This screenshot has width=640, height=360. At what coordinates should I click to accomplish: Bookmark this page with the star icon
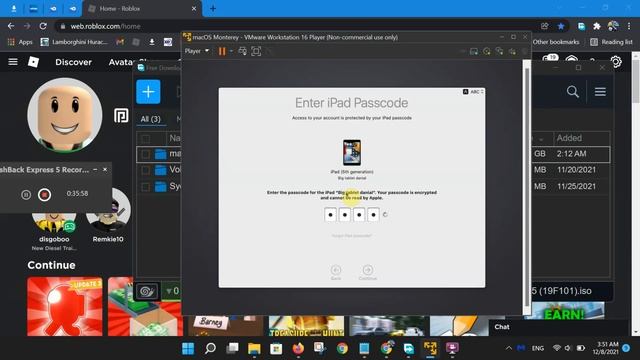pos(561,26)
